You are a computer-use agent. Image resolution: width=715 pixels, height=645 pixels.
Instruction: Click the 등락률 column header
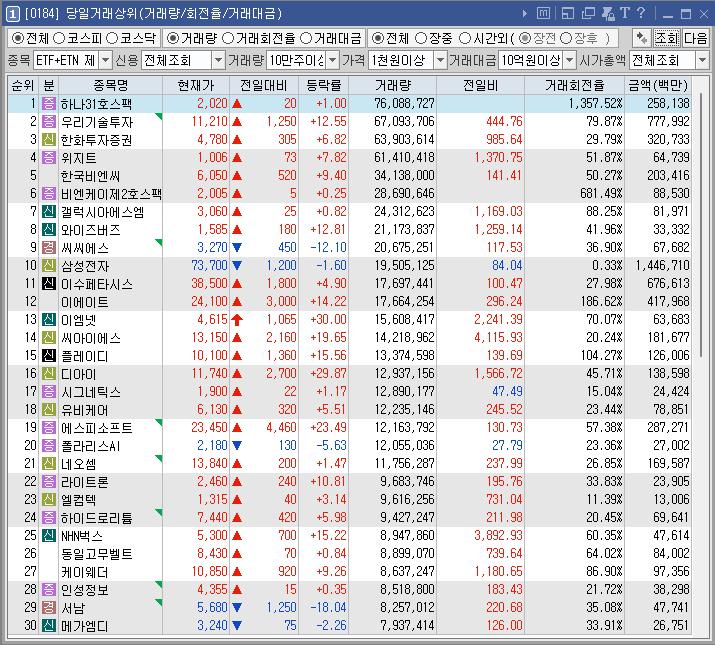click(323, 85)
